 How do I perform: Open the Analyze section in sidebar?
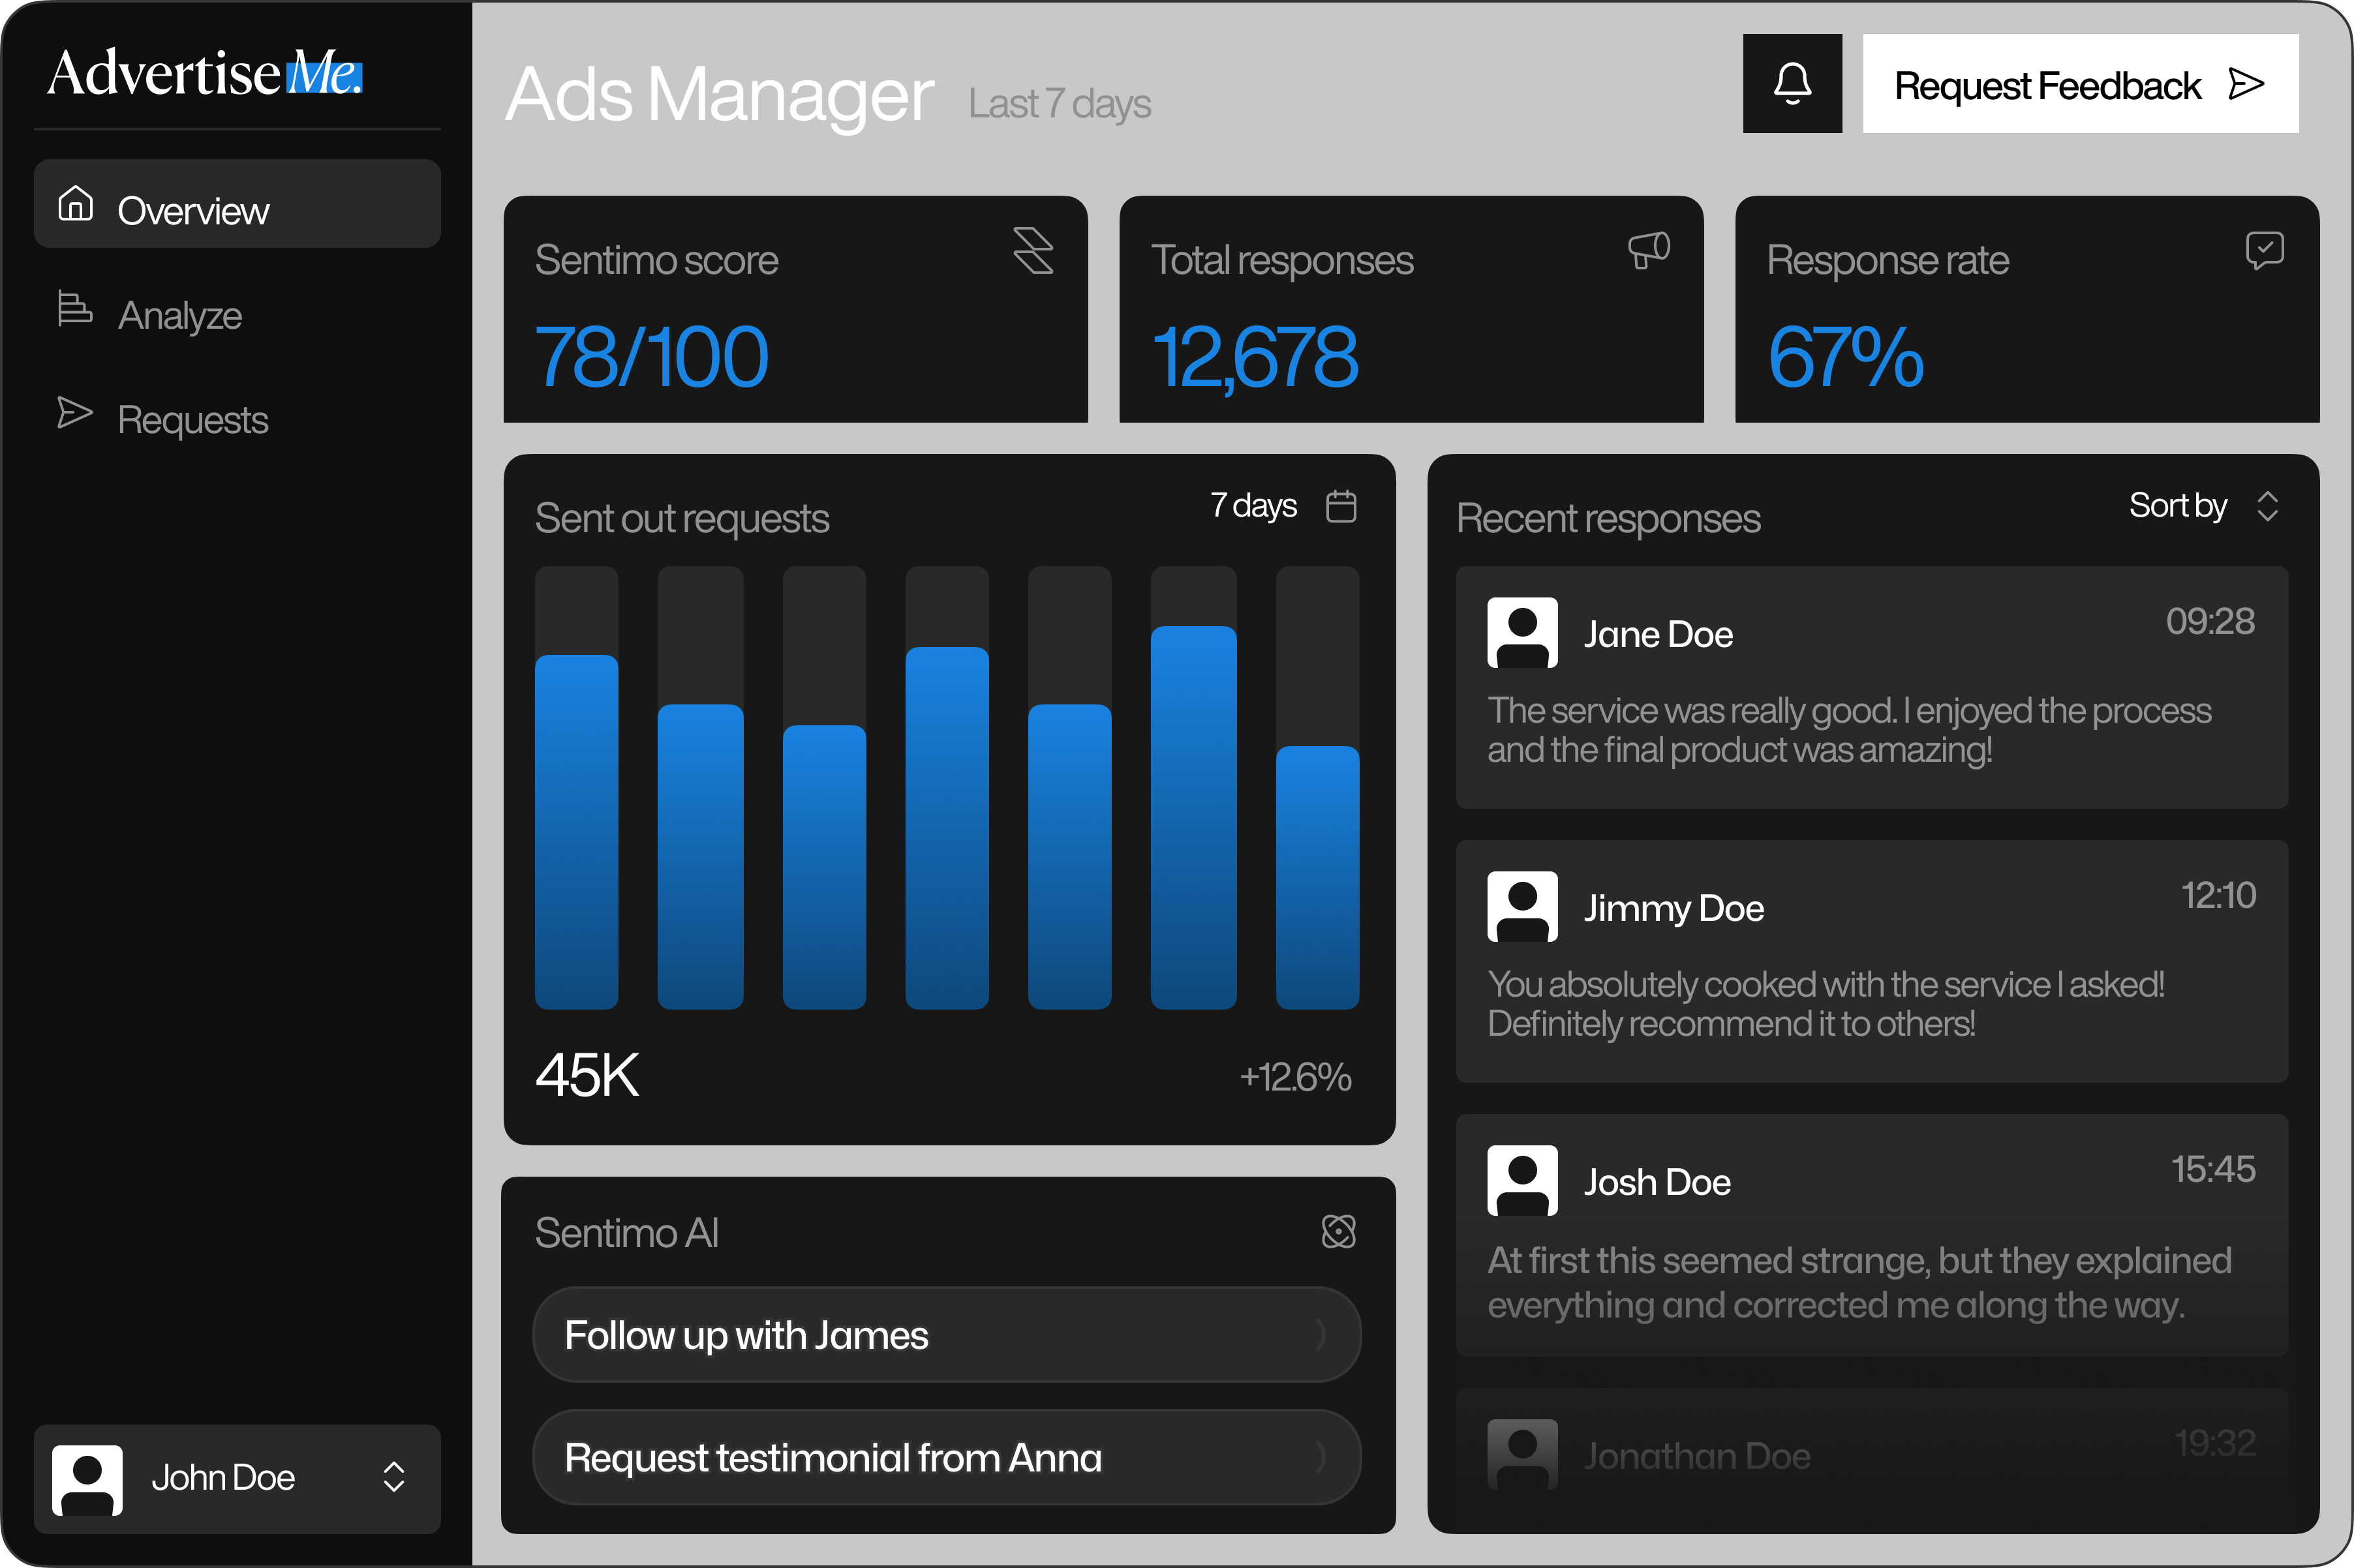(180, 315)
